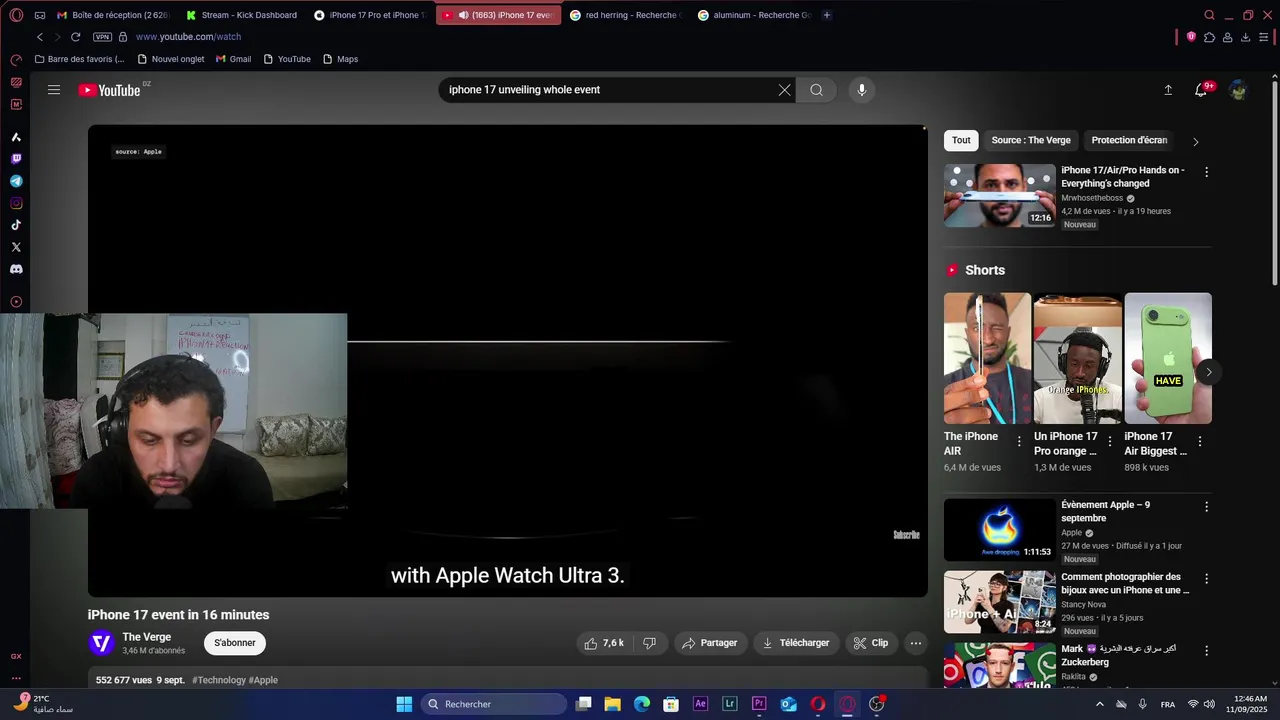Open Telegram in the Opera sidebar

click(x=16, y=181)
